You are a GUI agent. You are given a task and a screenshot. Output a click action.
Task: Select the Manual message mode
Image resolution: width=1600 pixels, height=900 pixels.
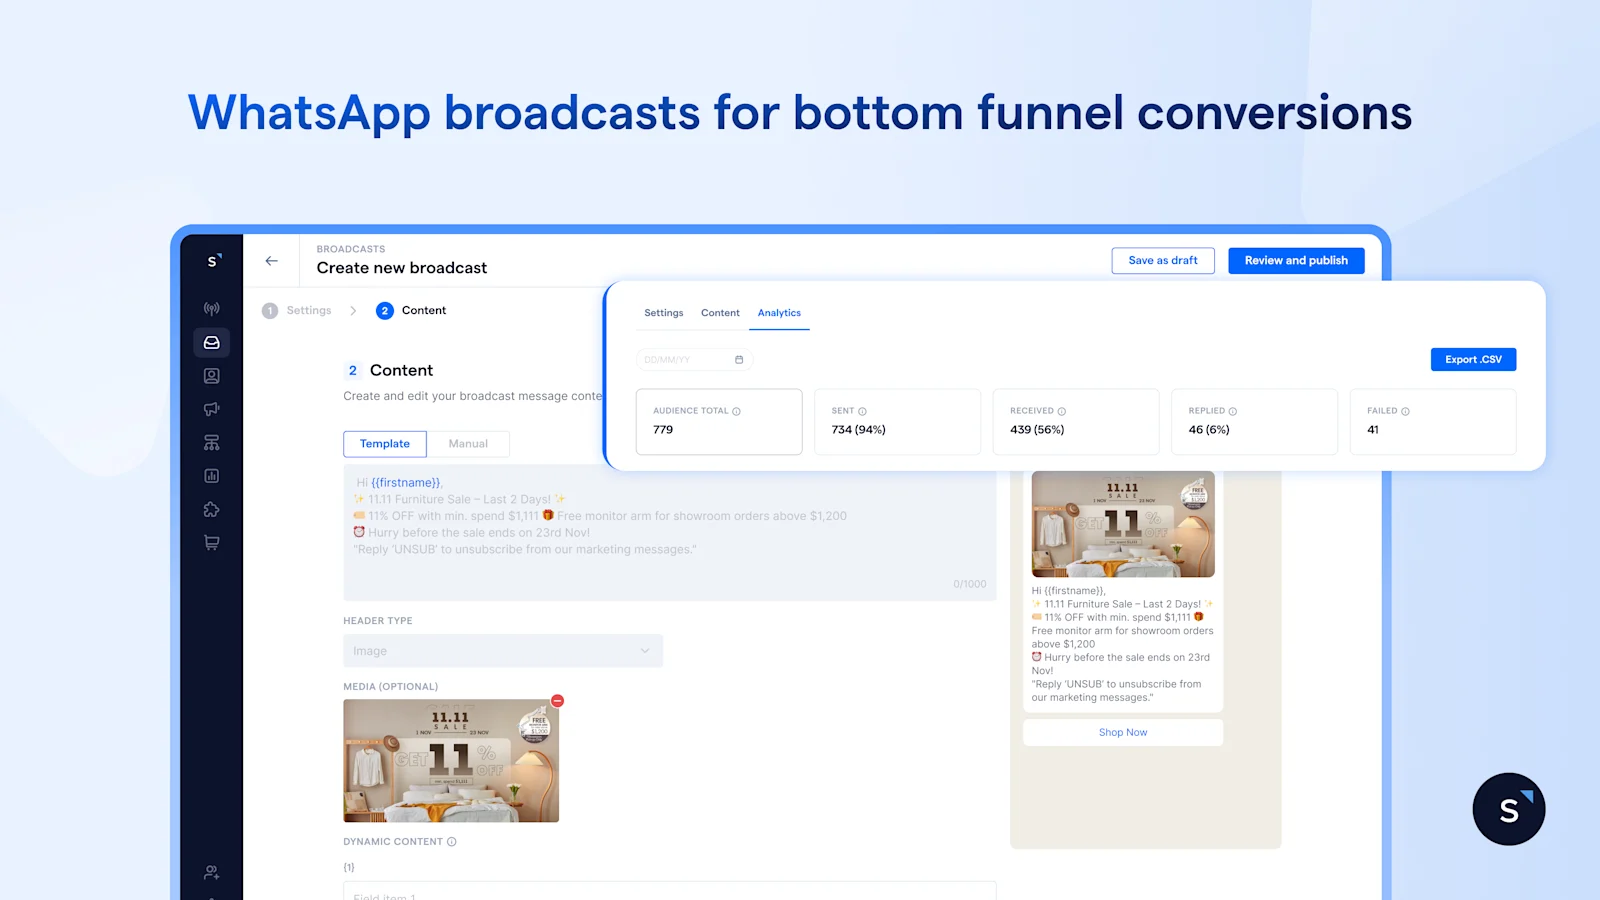[x=468, y=443]
